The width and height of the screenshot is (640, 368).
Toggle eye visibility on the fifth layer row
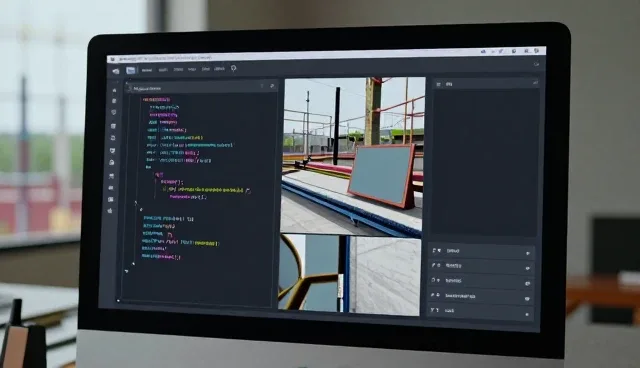[x=527, y=315]
